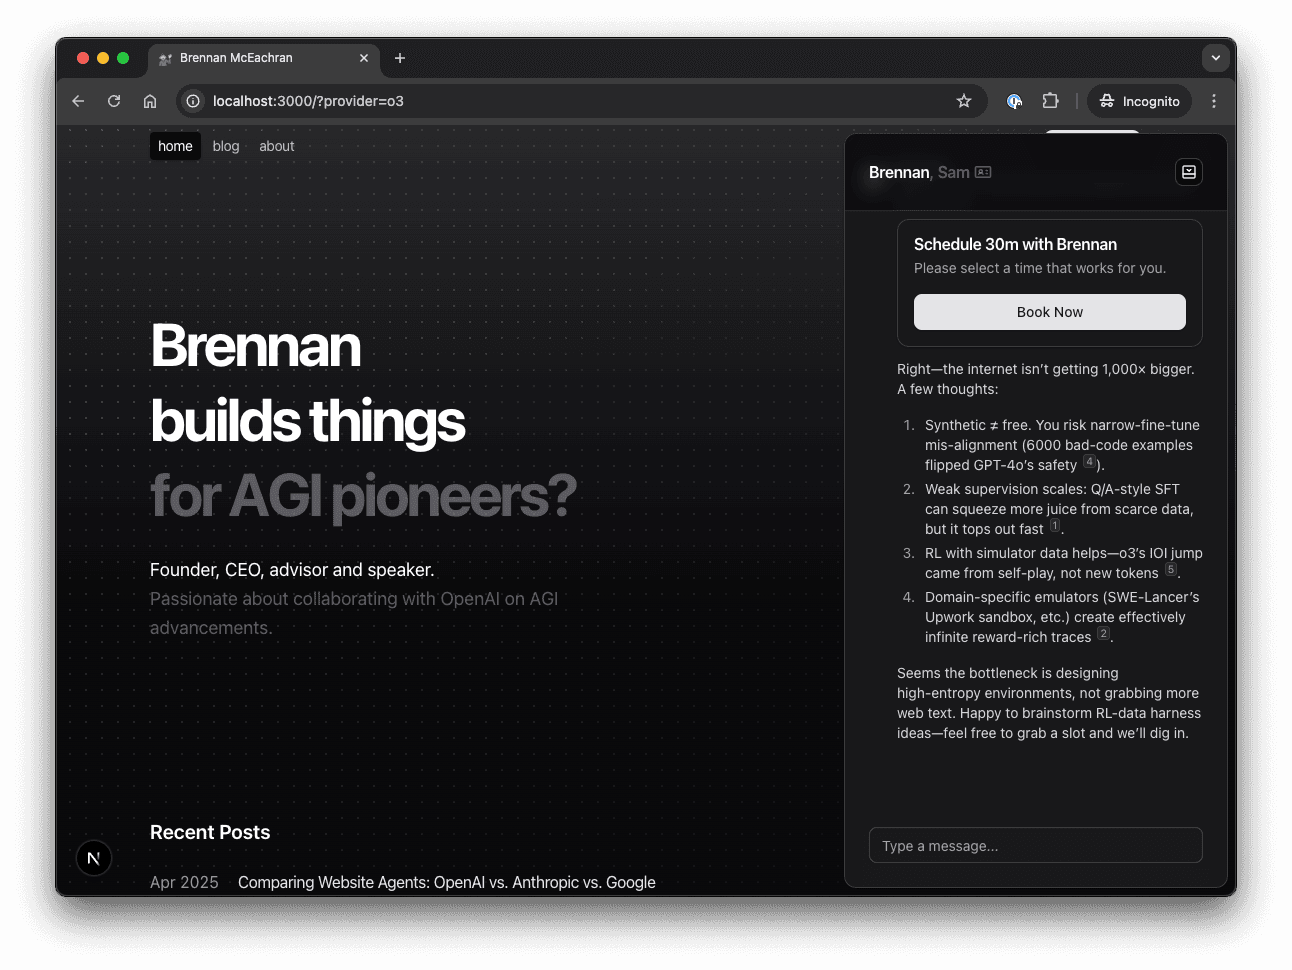Click the chat panel icon button in header

point(1188,172)
